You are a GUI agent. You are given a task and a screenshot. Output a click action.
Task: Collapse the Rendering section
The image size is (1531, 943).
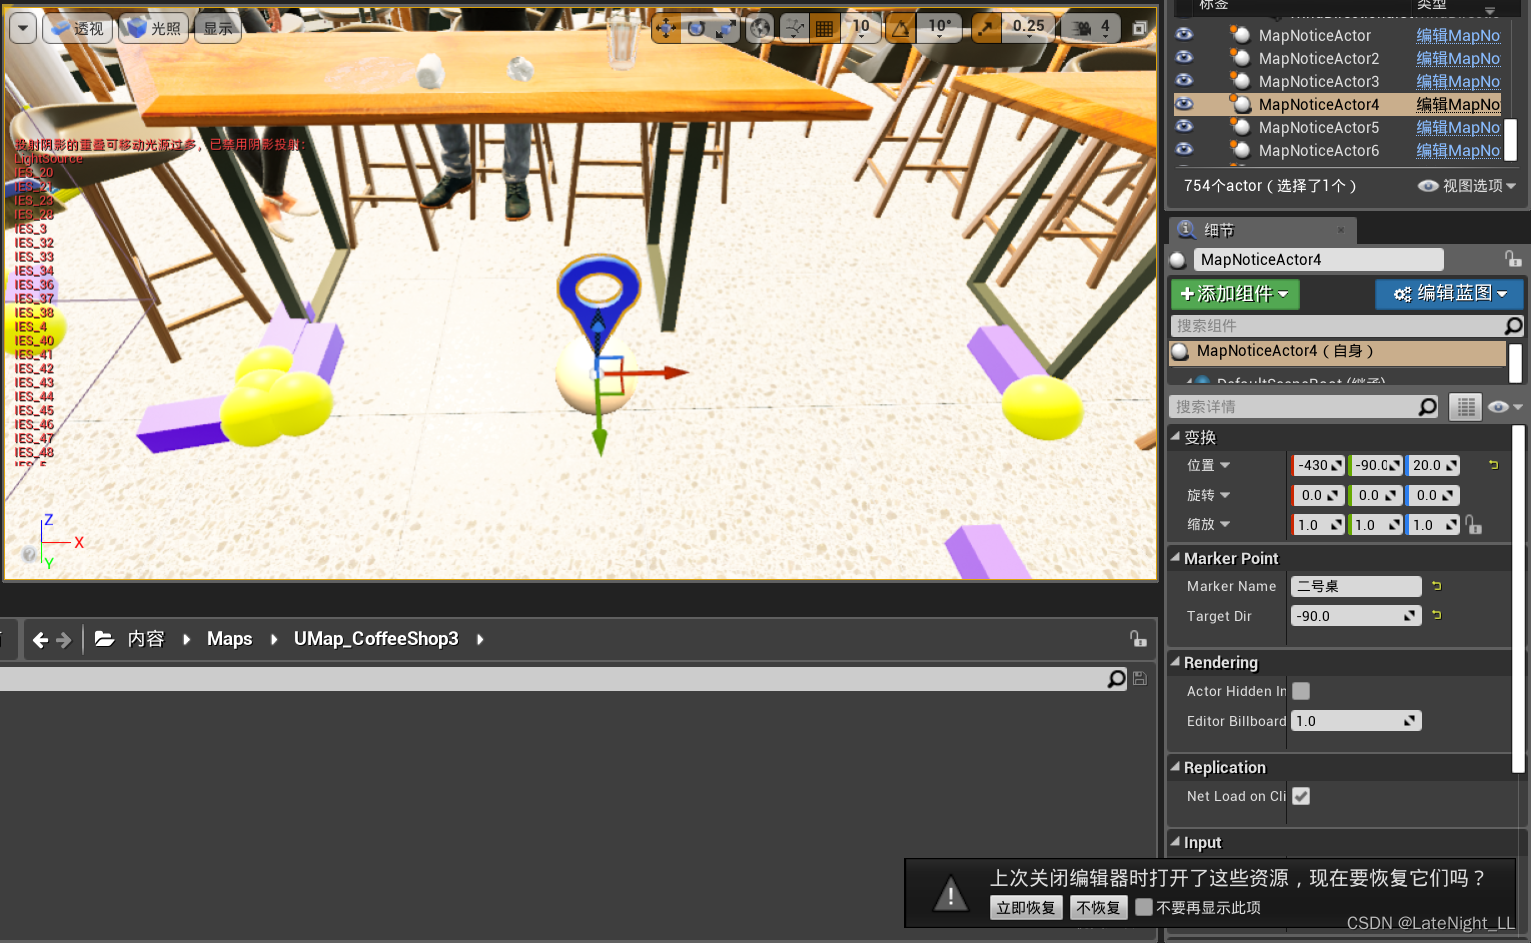(x=1176, y=662)
